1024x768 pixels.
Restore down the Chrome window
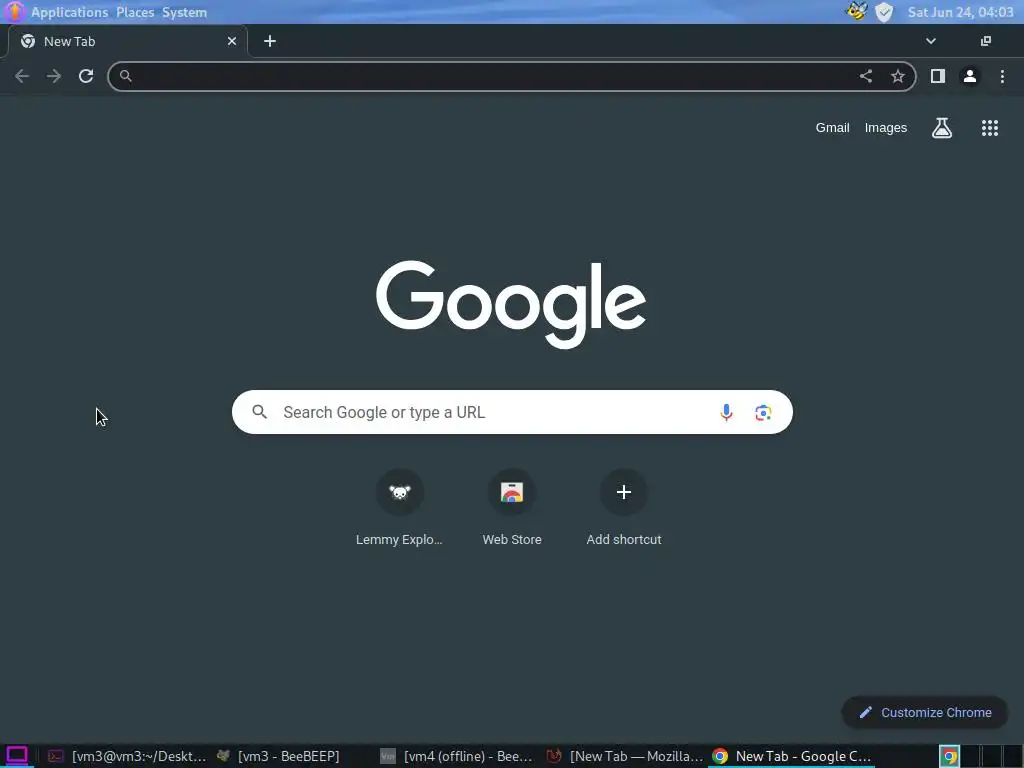(x=986, y=41)
